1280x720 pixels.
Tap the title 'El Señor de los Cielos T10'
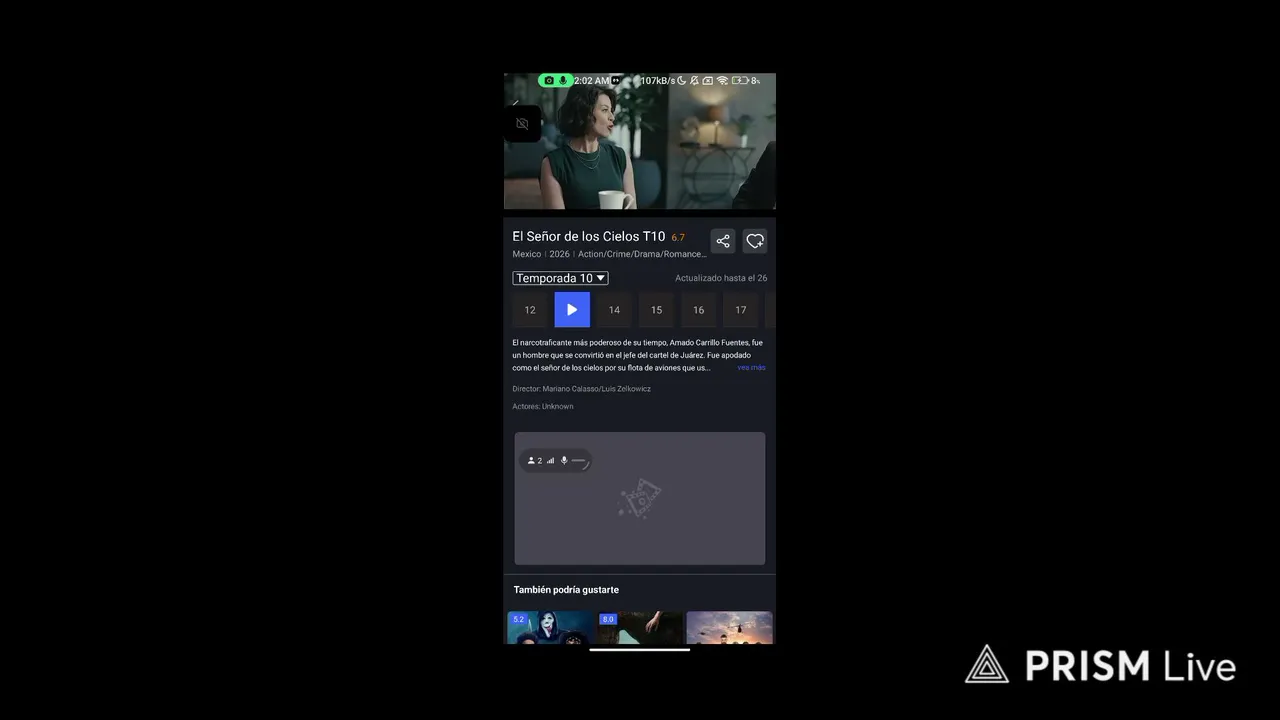589,237
